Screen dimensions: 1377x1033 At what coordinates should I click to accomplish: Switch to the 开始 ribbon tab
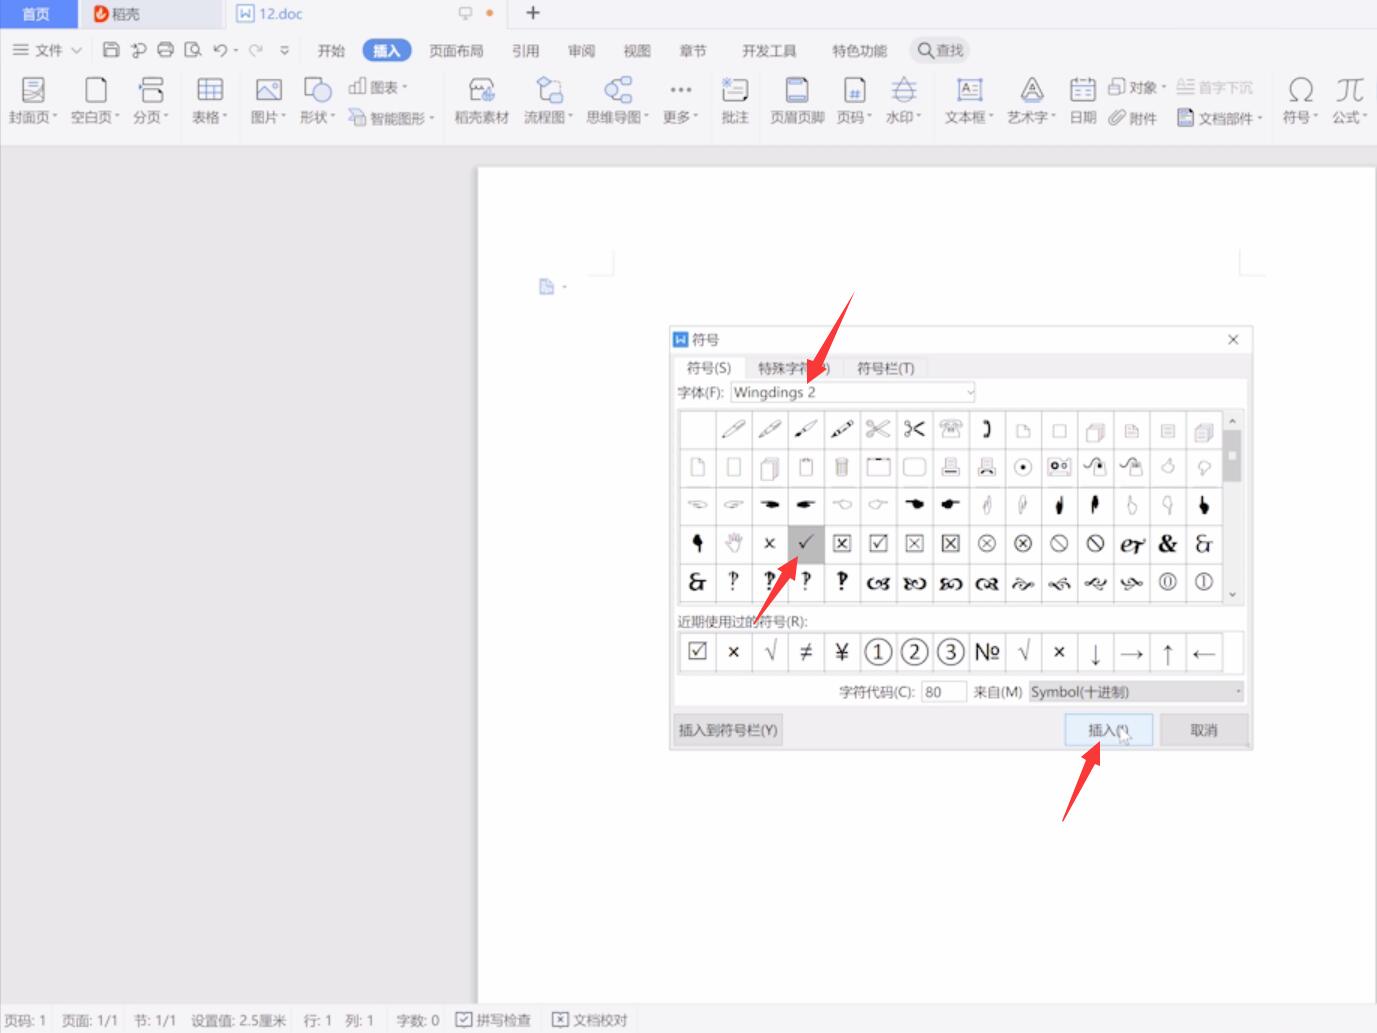point(331,51)
